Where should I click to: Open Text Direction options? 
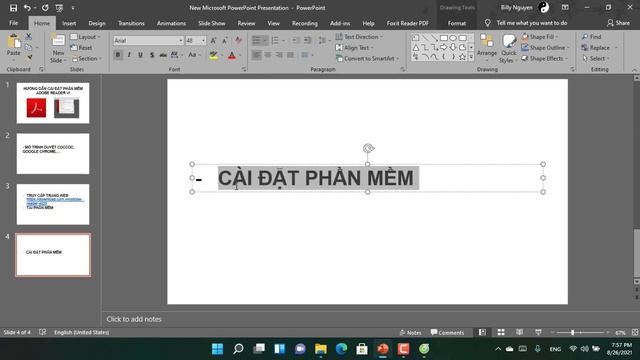coord(359,37)
